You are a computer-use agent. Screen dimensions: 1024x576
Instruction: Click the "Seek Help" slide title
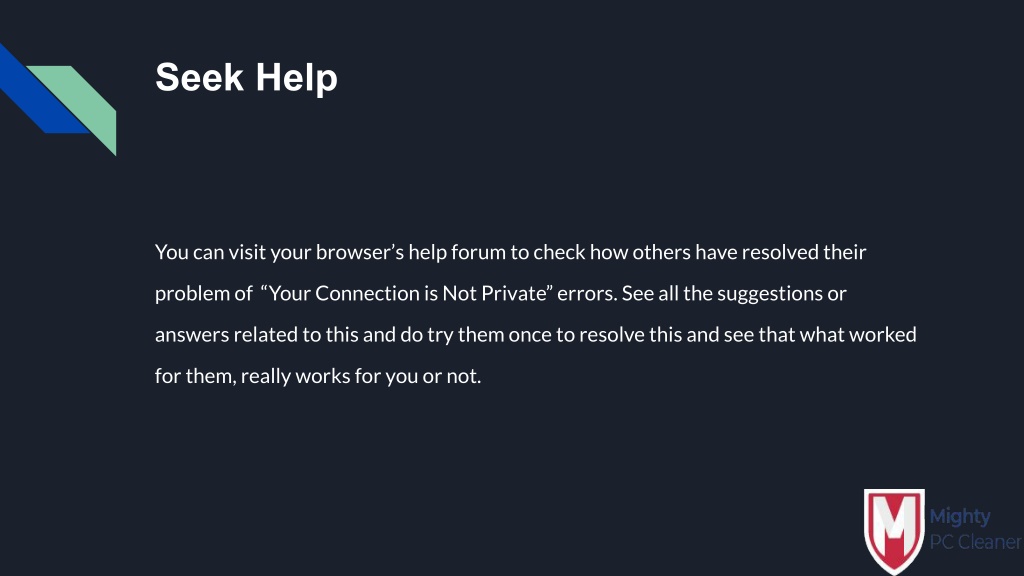point(246,77)
